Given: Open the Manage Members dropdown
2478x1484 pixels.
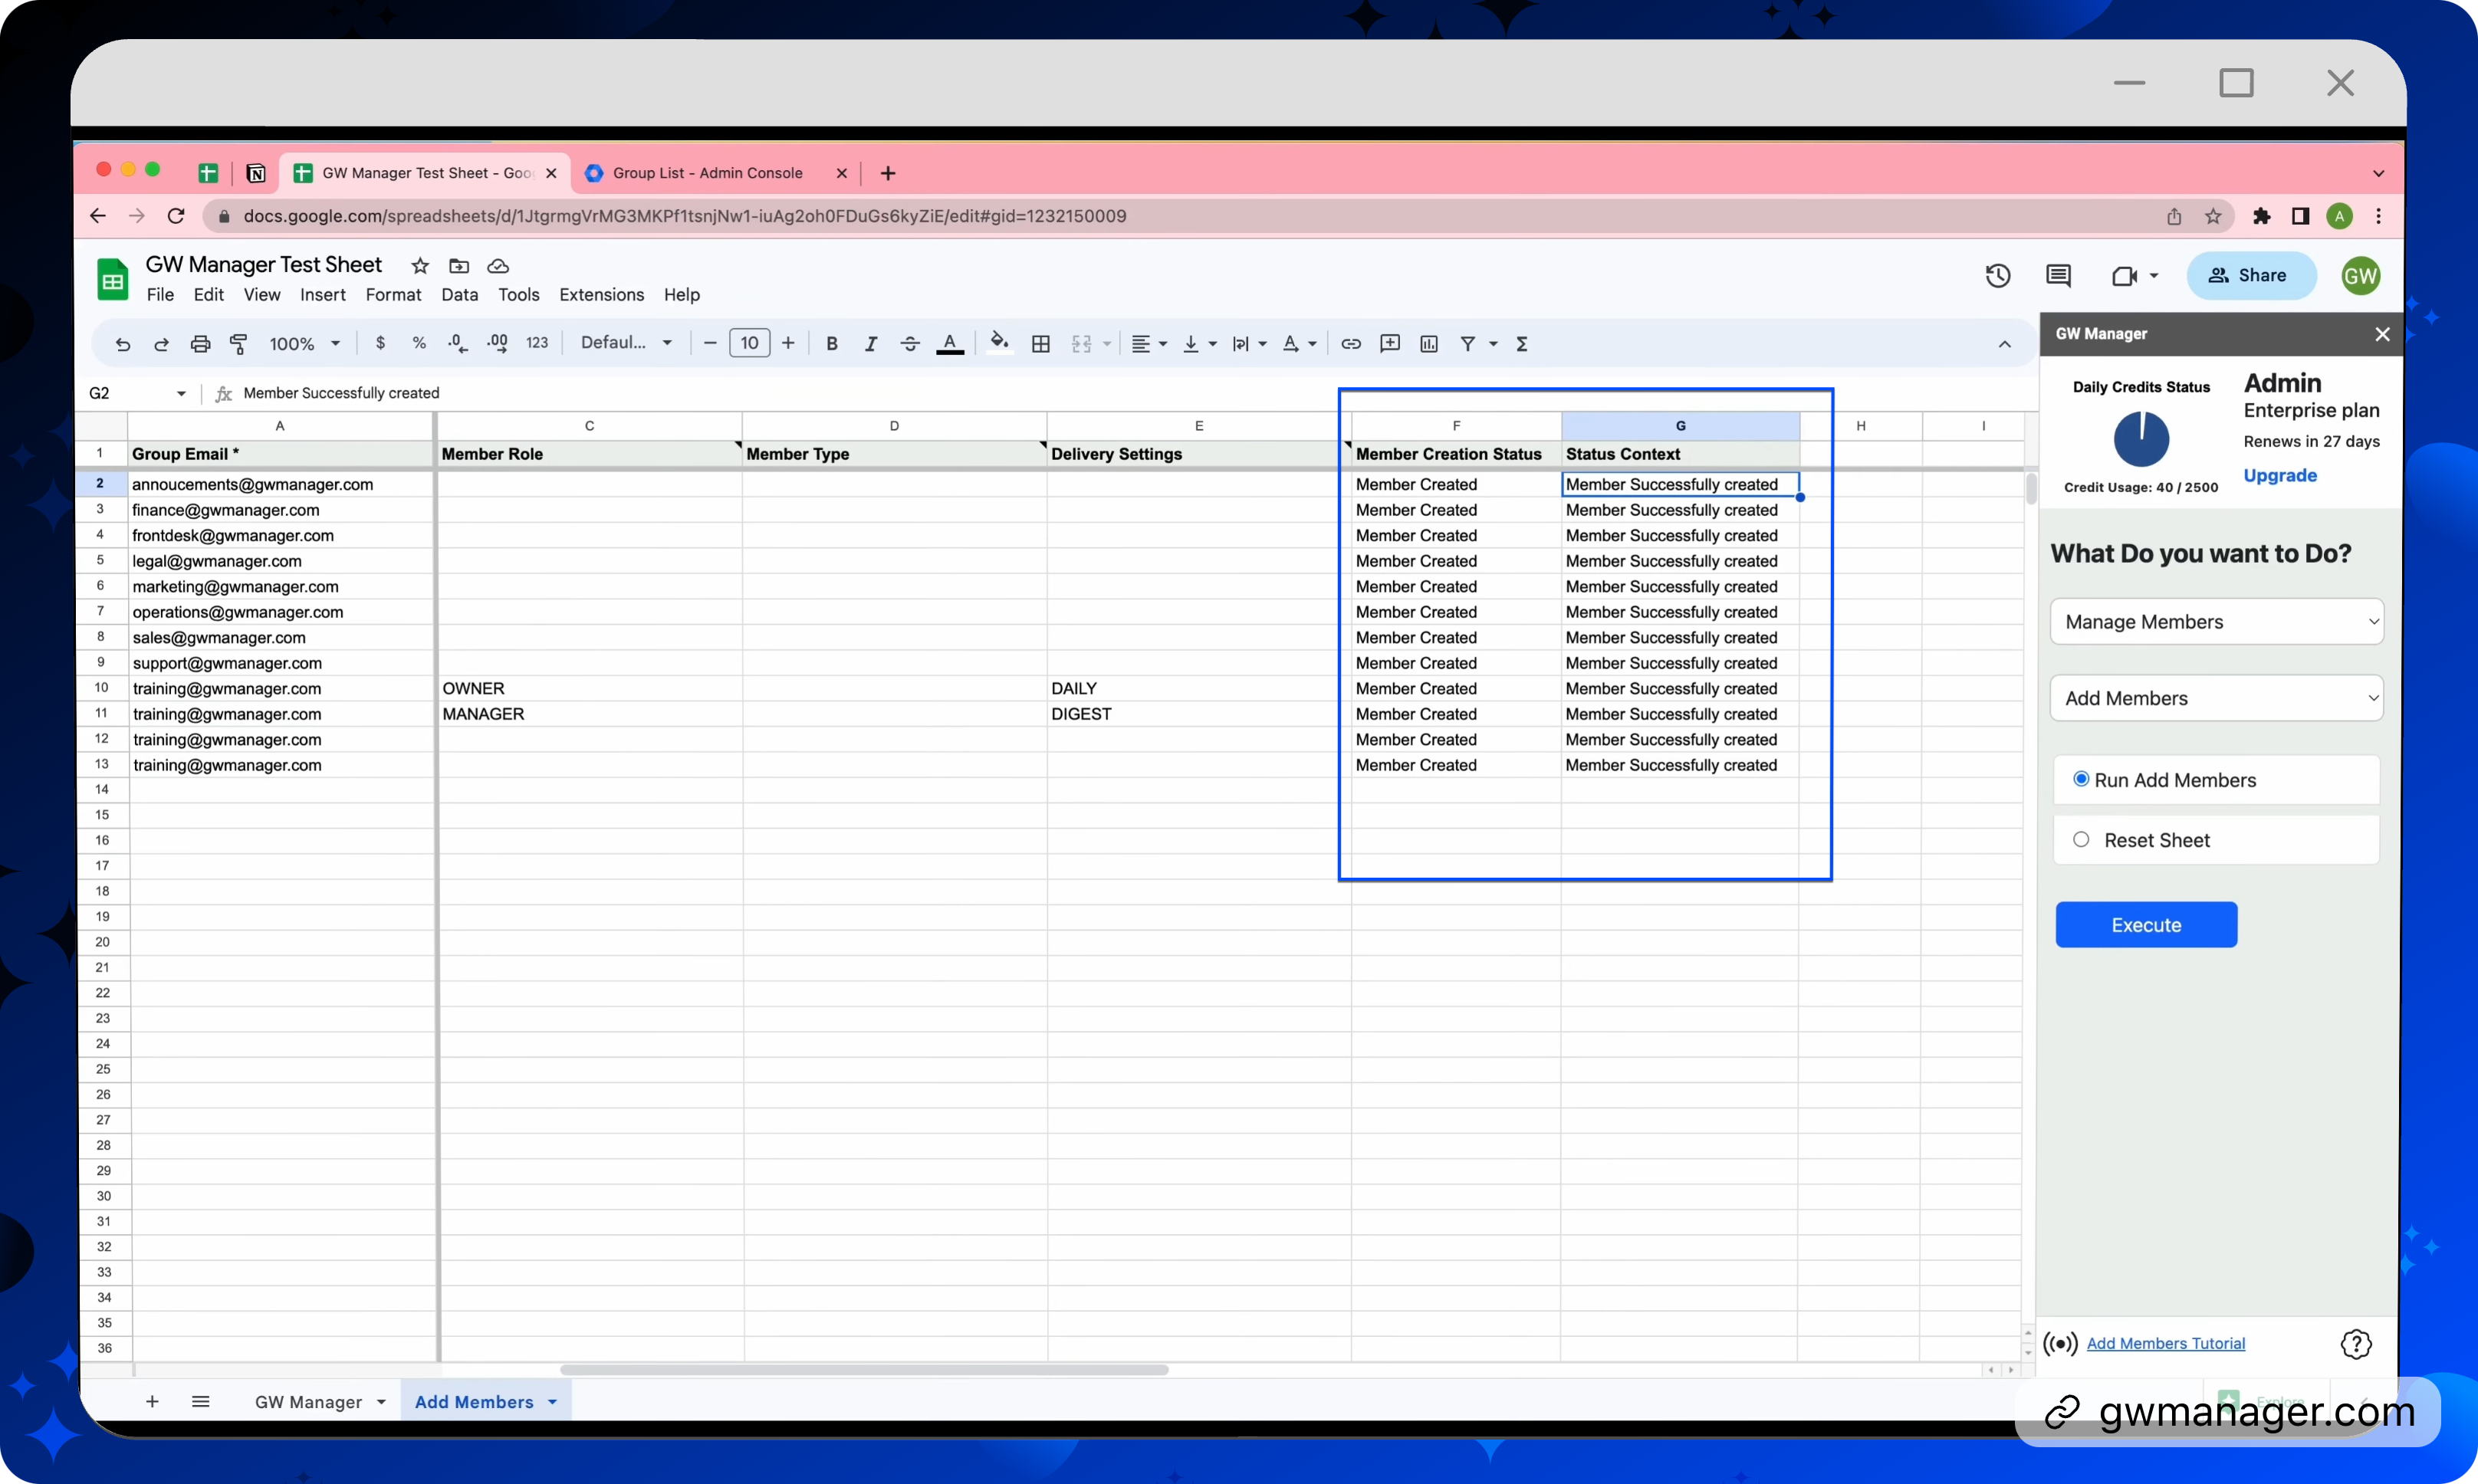Looking at the screenshot, I should click(x=2216, y=622).
